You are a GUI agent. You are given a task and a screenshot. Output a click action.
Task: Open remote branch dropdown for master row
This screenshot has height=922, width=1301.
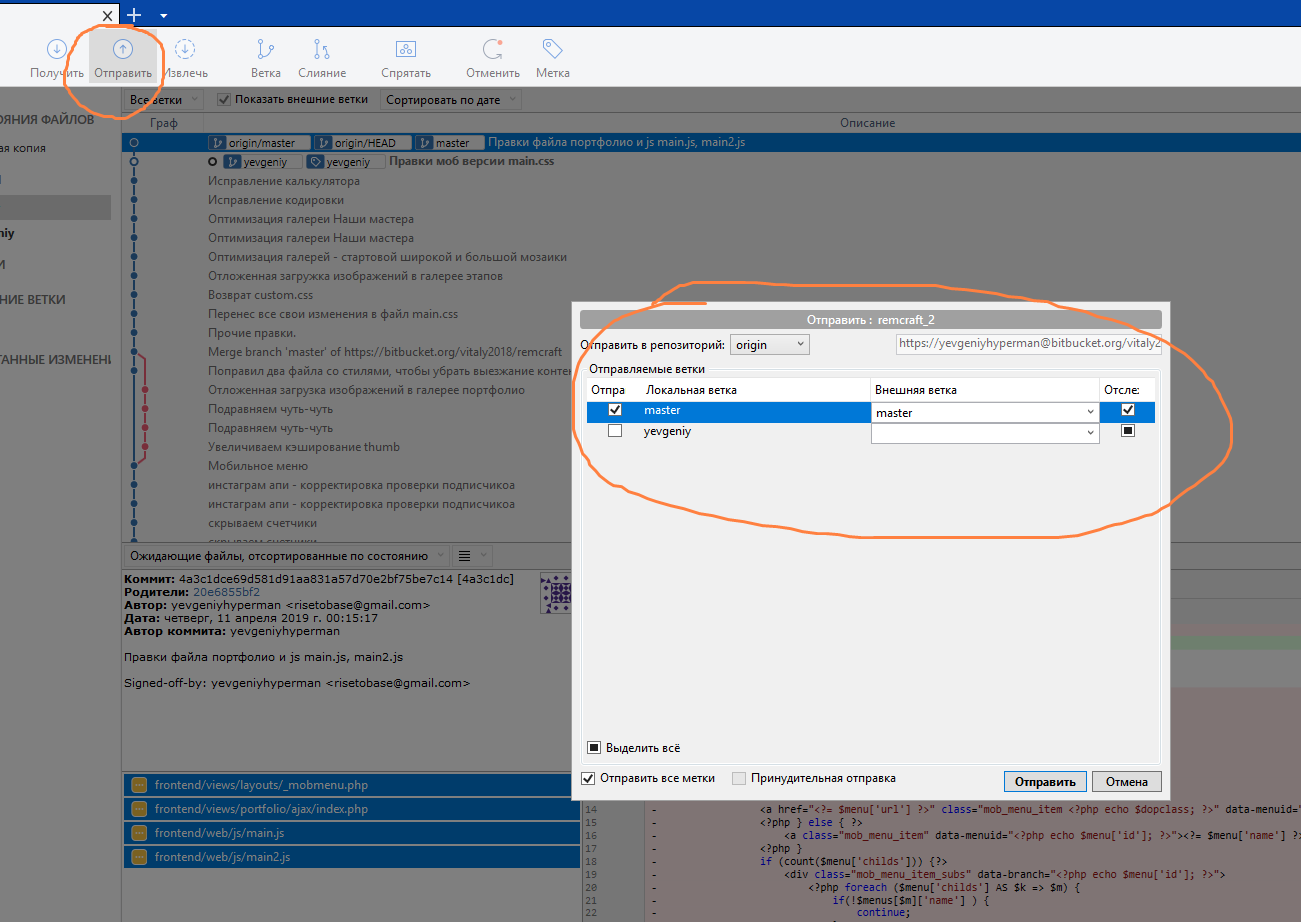[x=1089, y=412]
